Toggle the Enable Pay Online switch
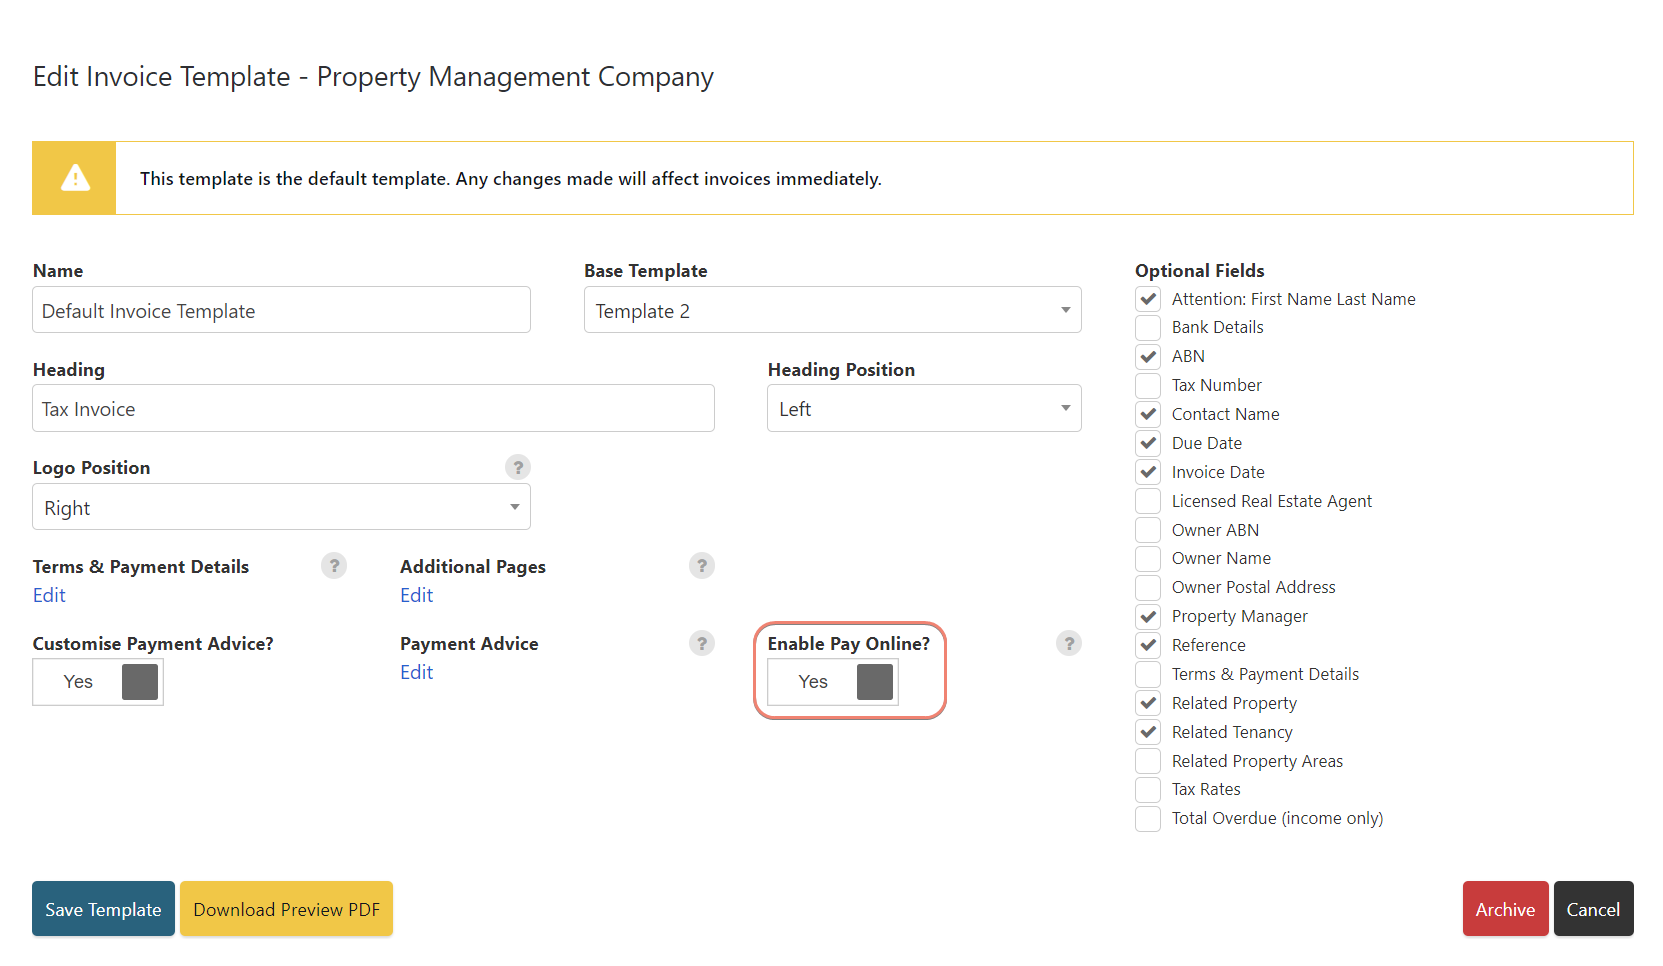The image size is (1663, 966). click(x=833, y=682)
